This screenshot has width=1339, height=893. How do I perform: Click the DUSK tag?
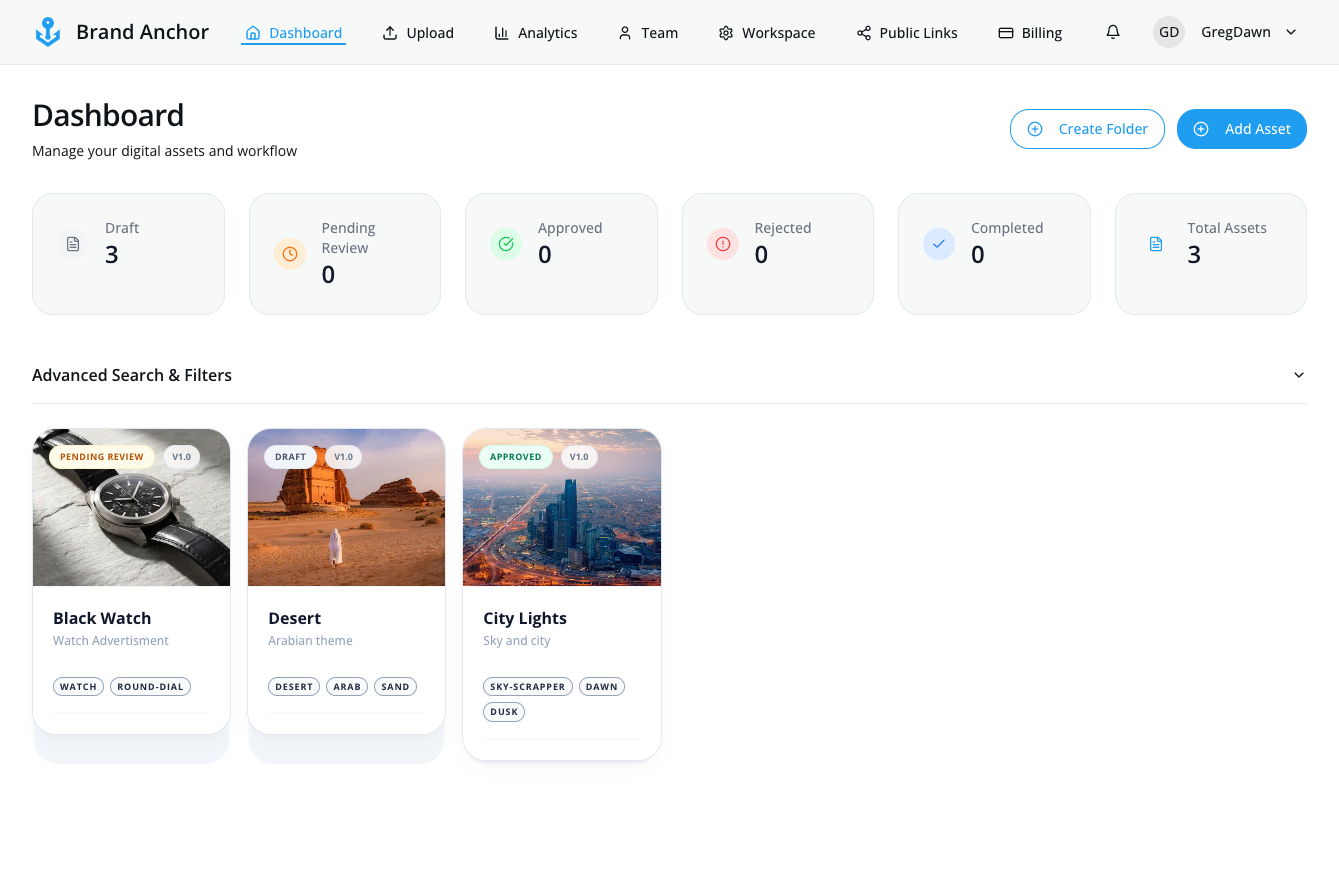(504, 712)
